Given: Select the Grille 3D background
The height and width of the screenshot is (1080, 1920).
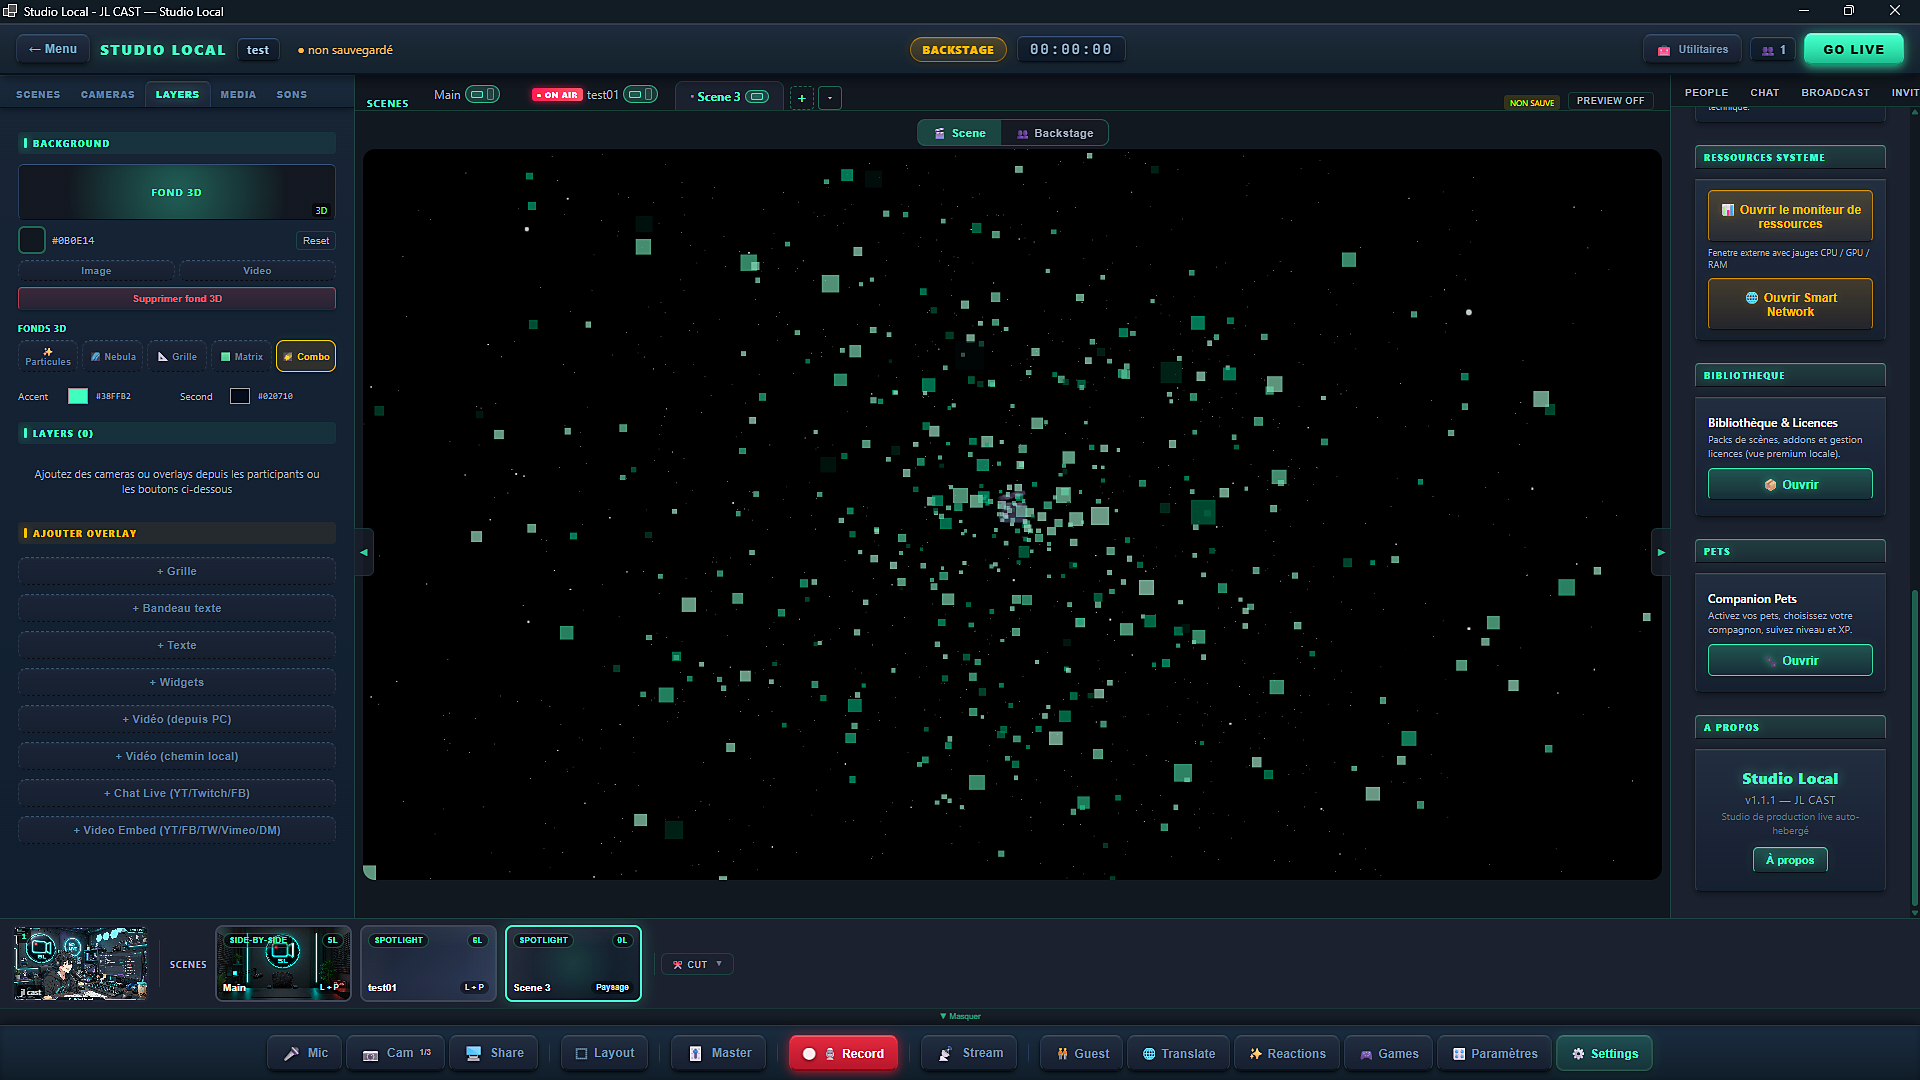Looking at the screenshot, I should 177,356.
